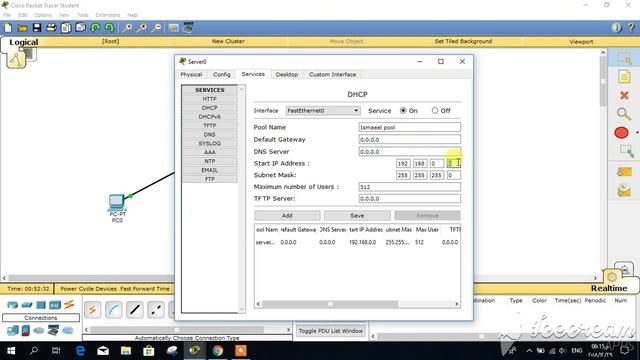Switch to the Physical tab
Screen dimensions: 640x360
click(x=191, y=75)
